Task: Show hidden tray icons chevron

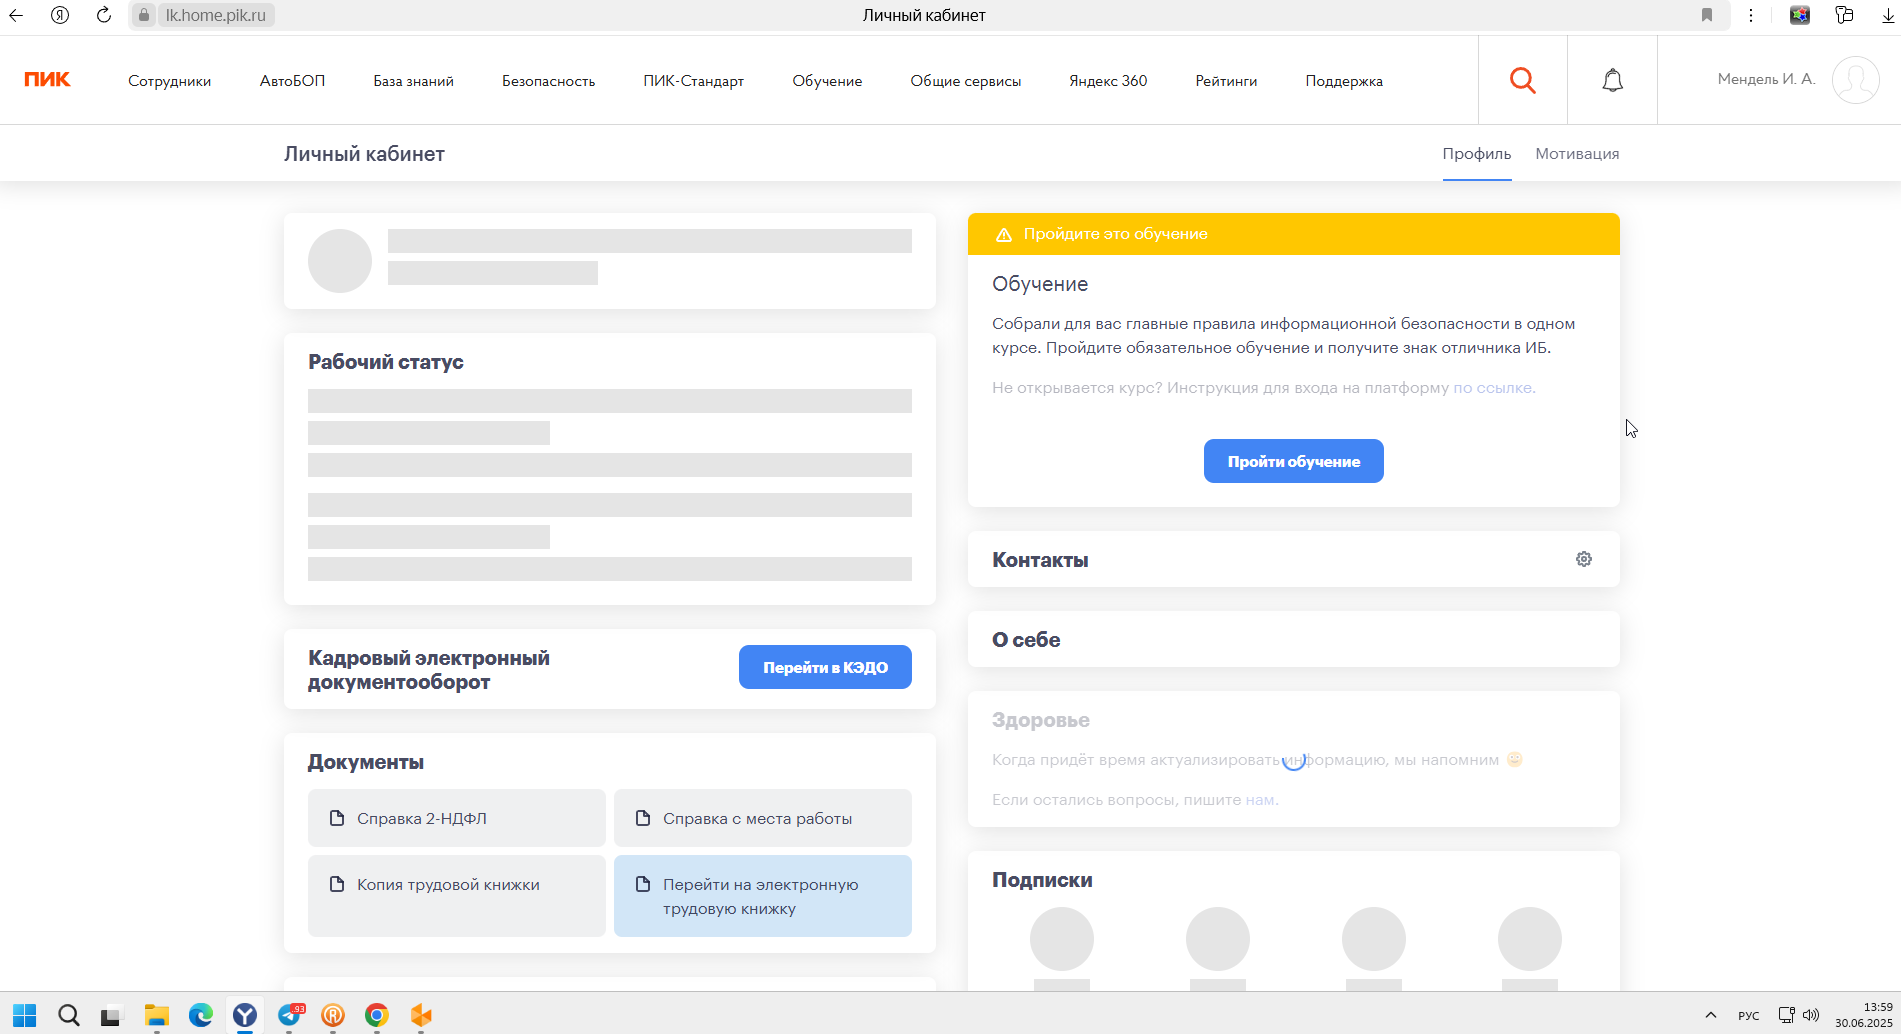Action: tap(1710, 1015)
